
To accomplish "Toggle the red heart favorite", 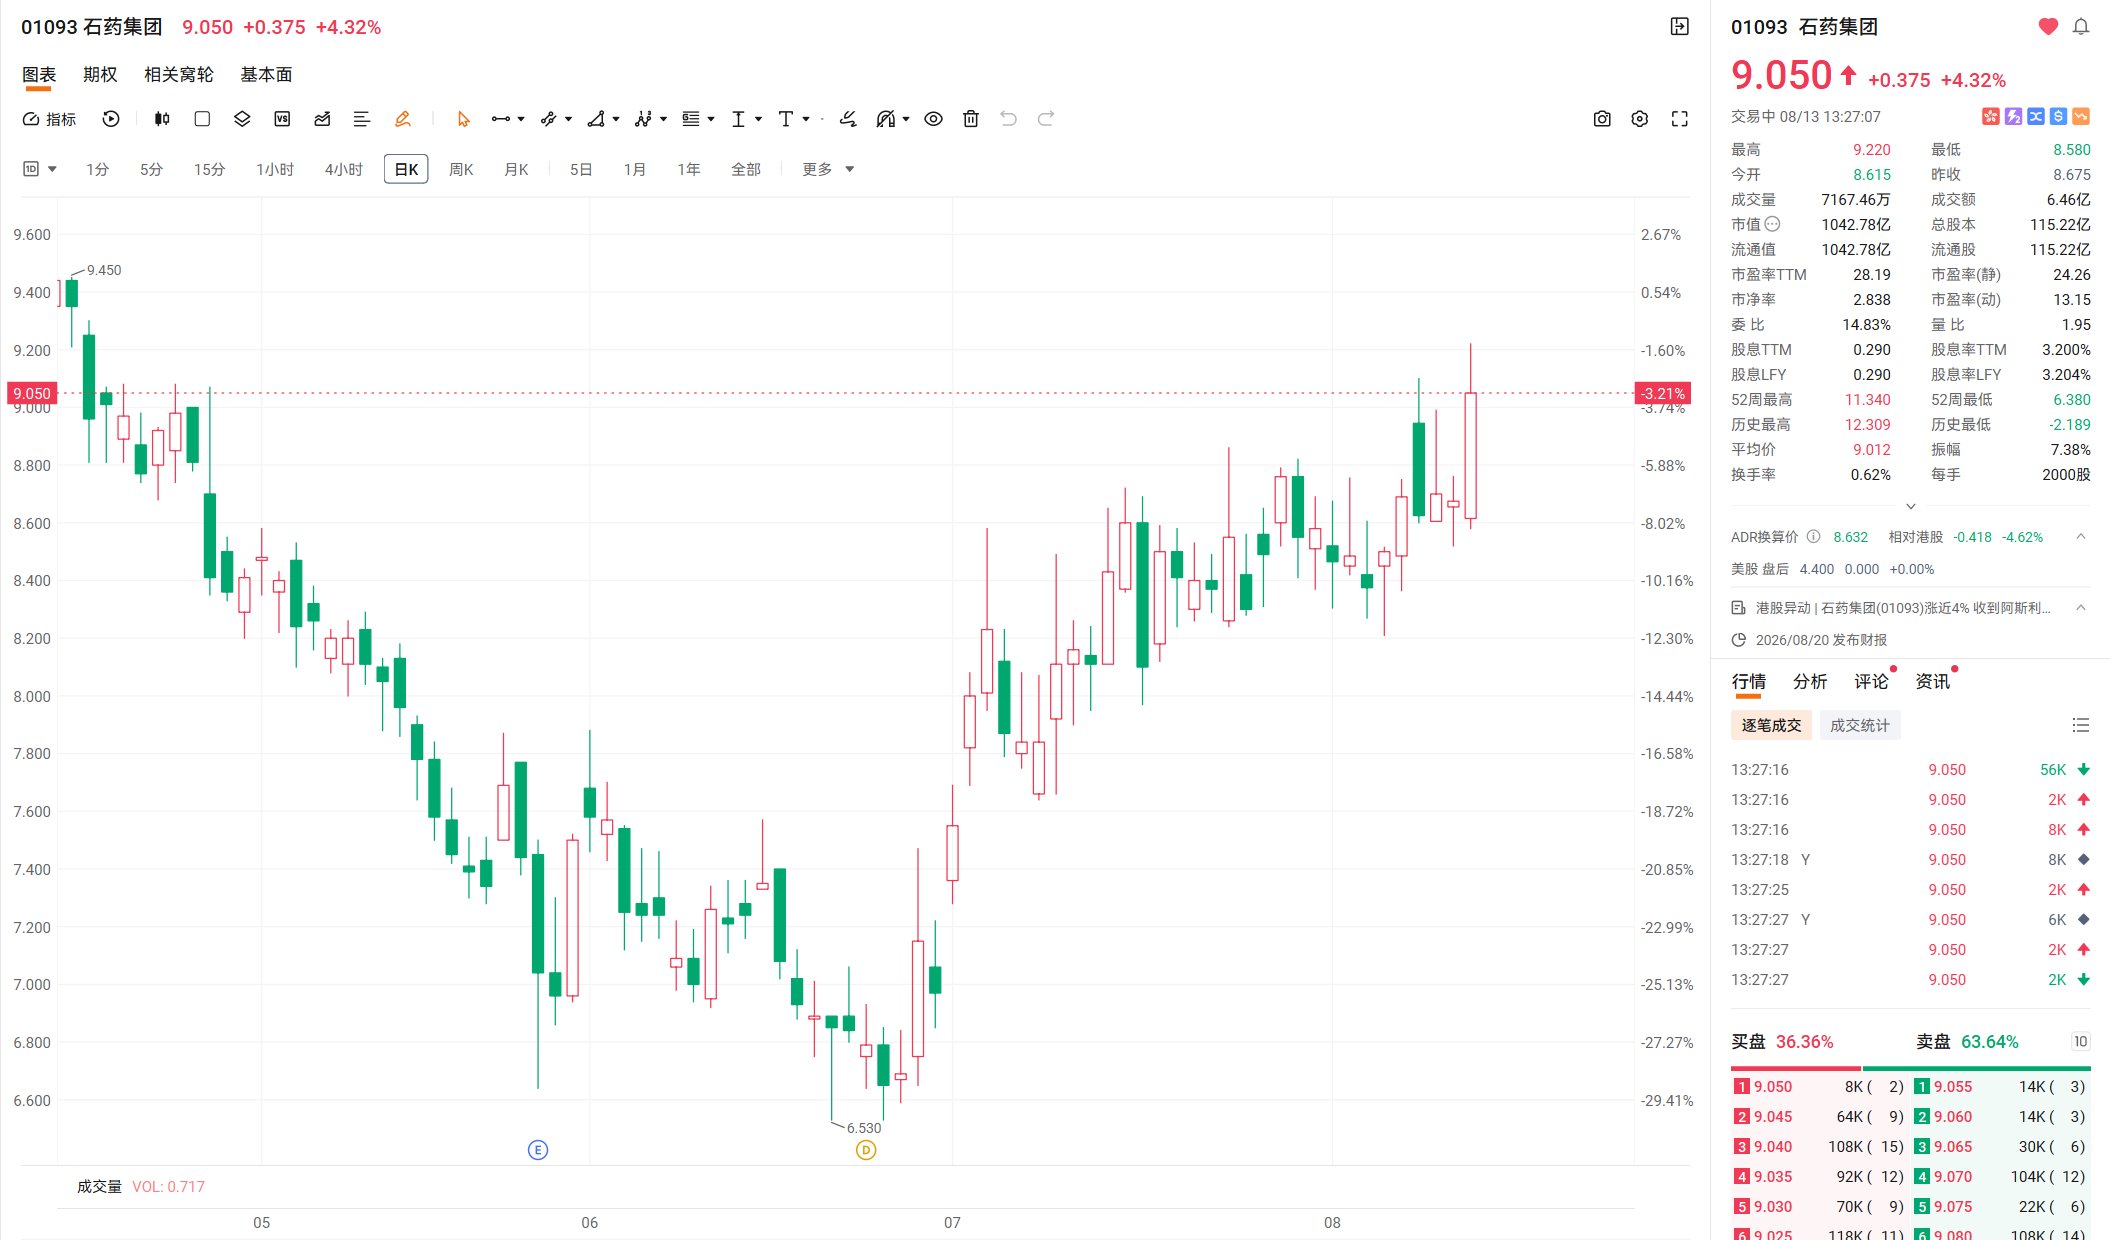I will coord(2048,27).
